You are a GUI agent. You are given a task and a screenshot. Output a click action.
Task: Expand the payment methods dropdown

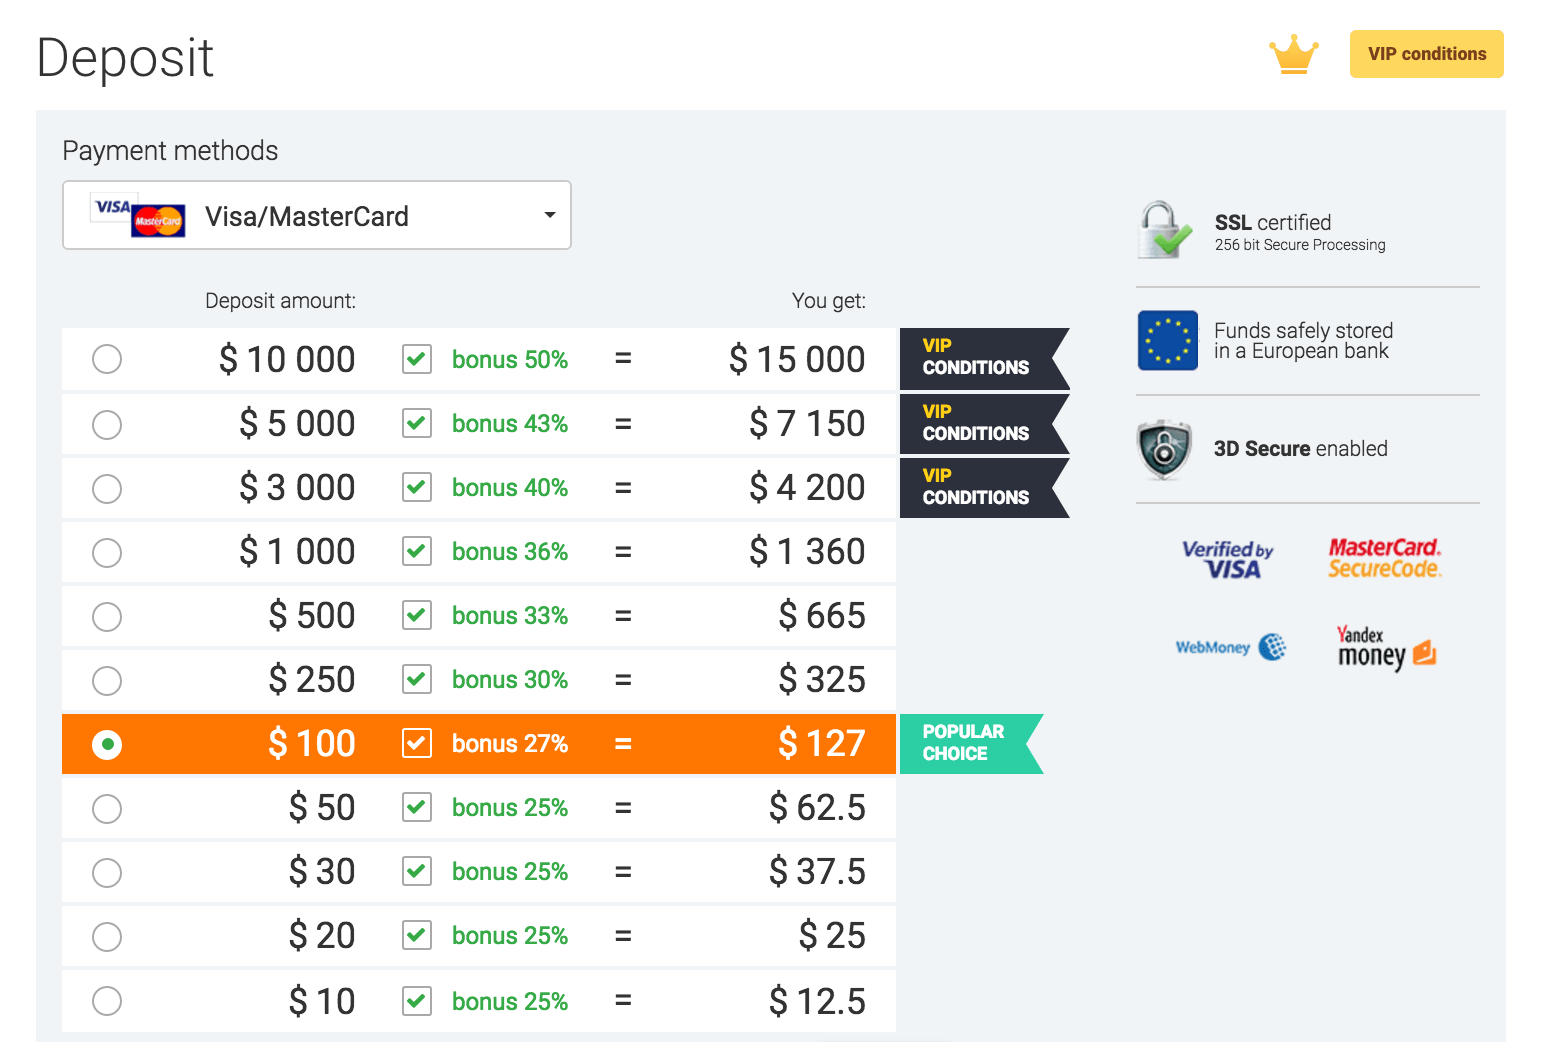point(317,215)
